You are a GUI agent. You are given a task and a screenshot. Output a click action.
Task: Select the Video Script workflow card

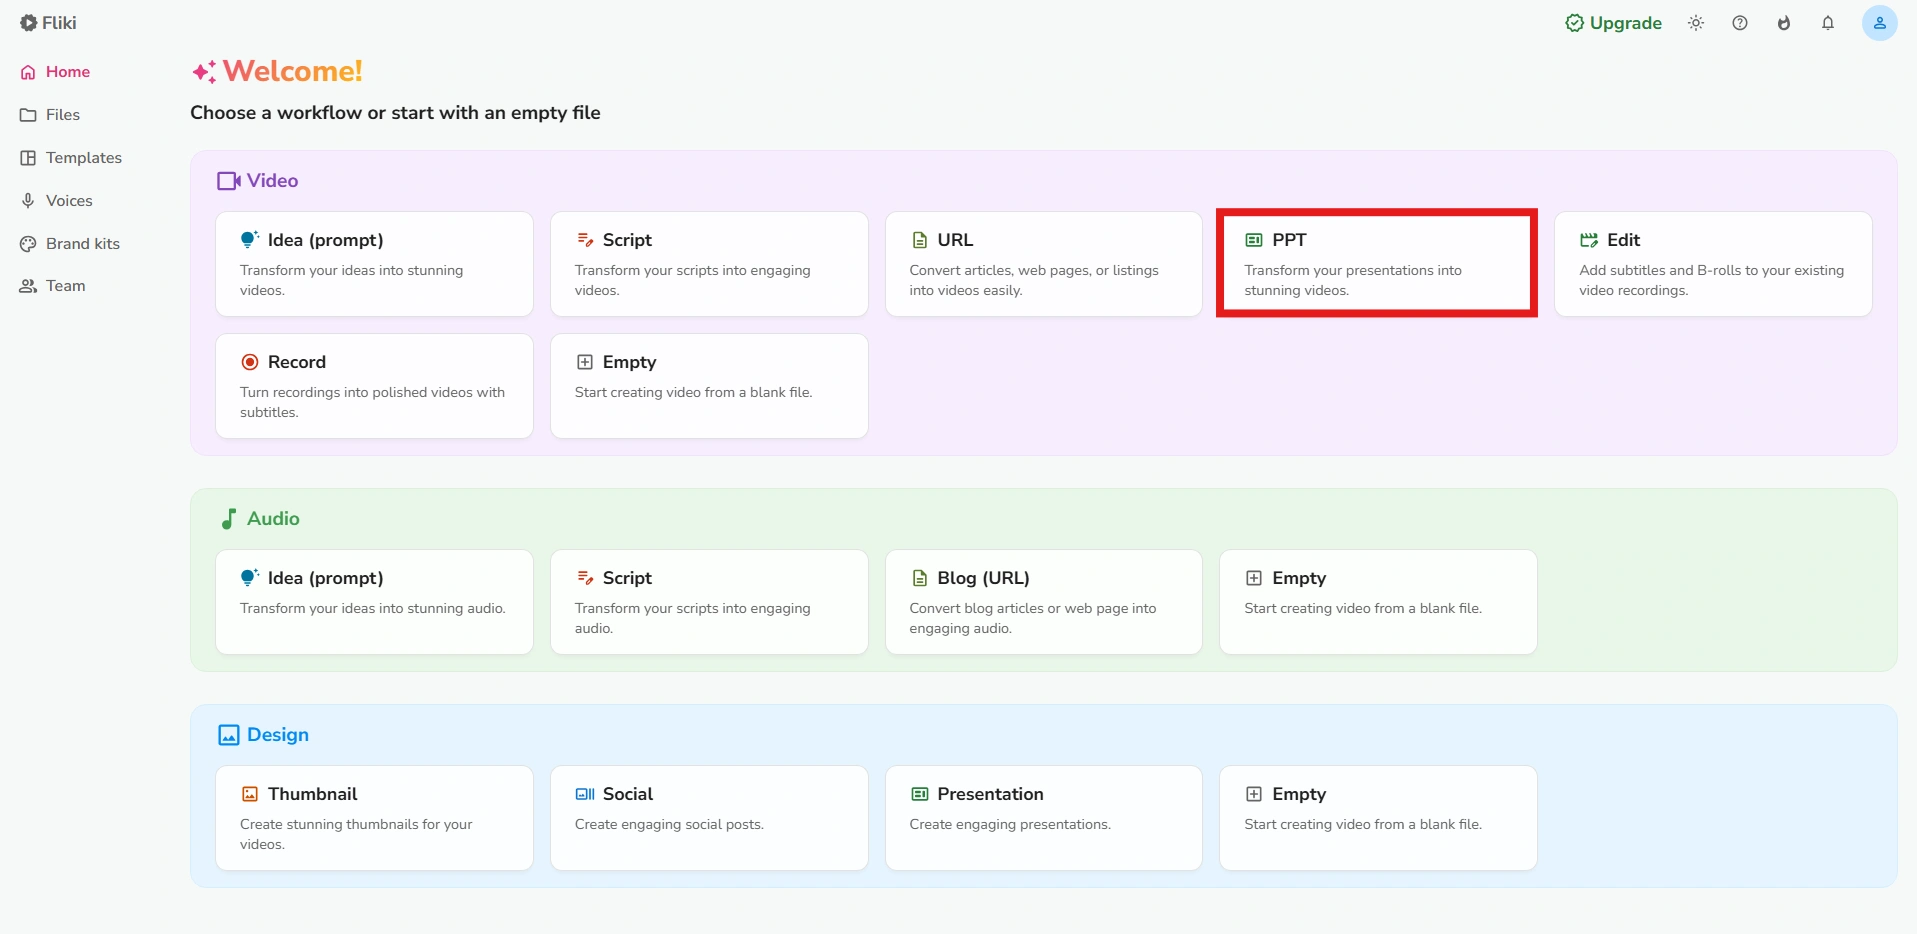[x=709, y=264]
